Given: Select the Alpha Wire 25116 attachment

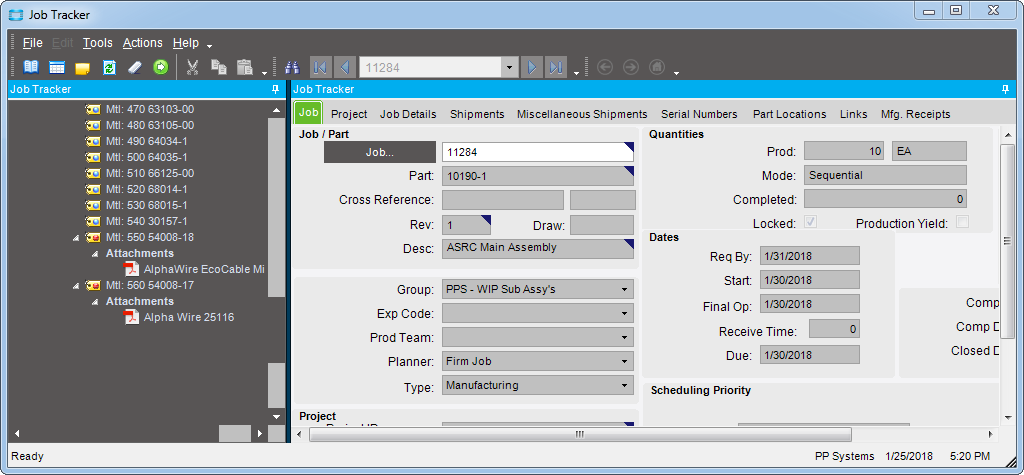Looking at the screenshot, I should [x=189, y=317].
